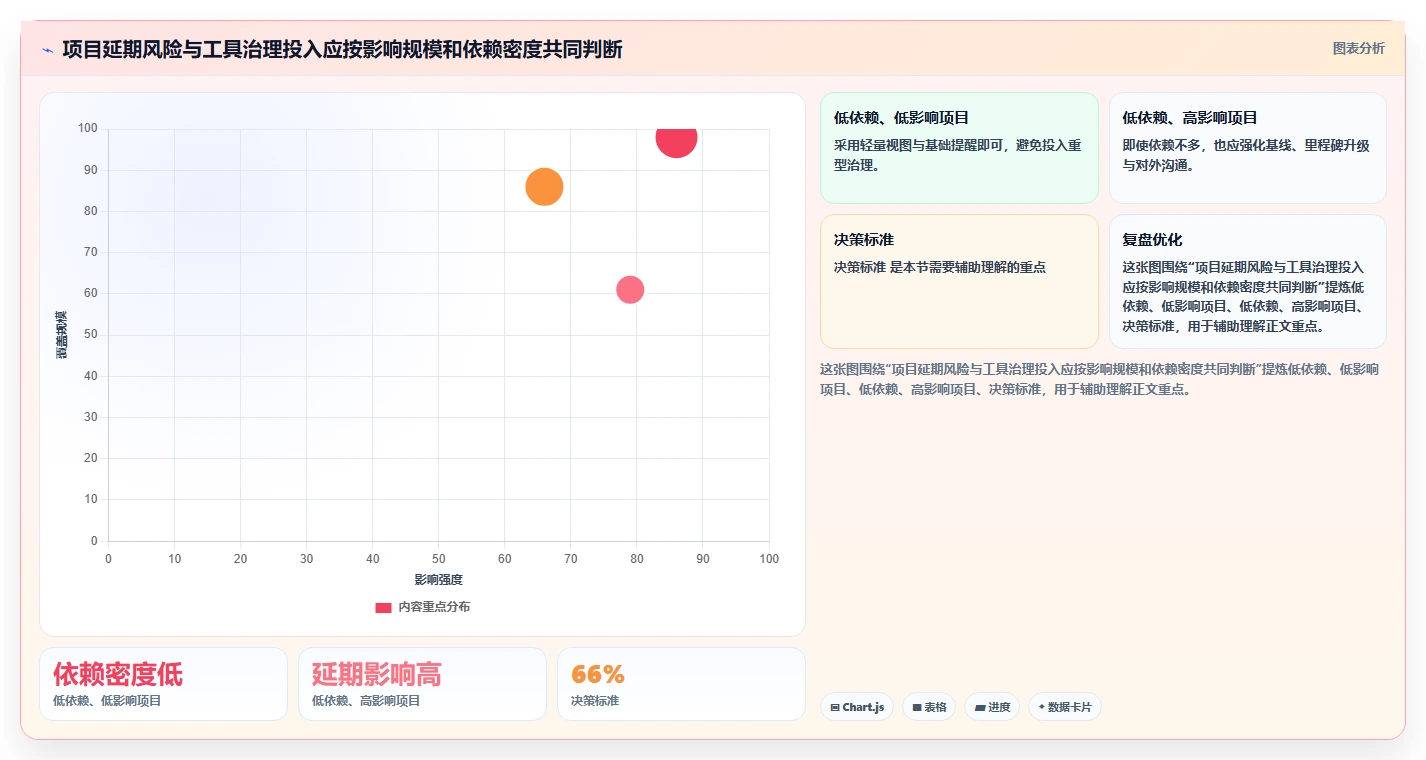Viewport: 1426px width, 760px height.
Task: Toggle the 内容重点分布 legend item
Action: (422, 607)
